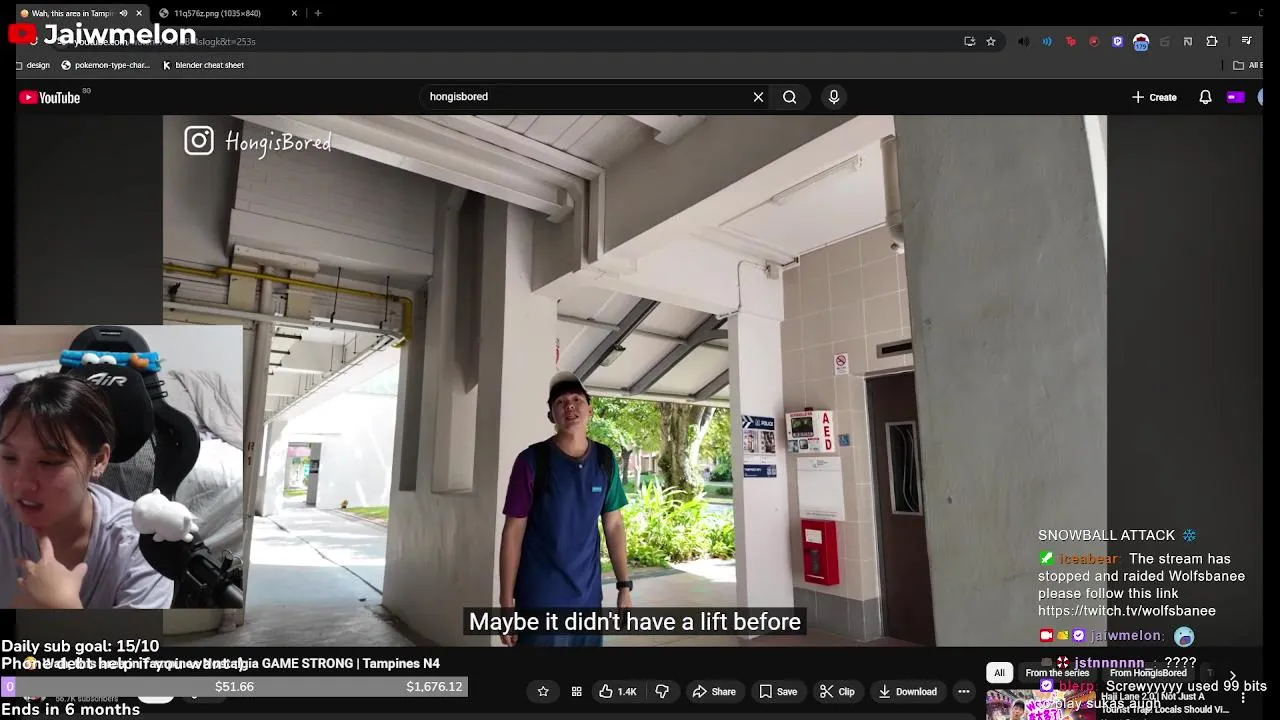Share this video
Screen dimensions: 1280x720
tap(714, 691)
